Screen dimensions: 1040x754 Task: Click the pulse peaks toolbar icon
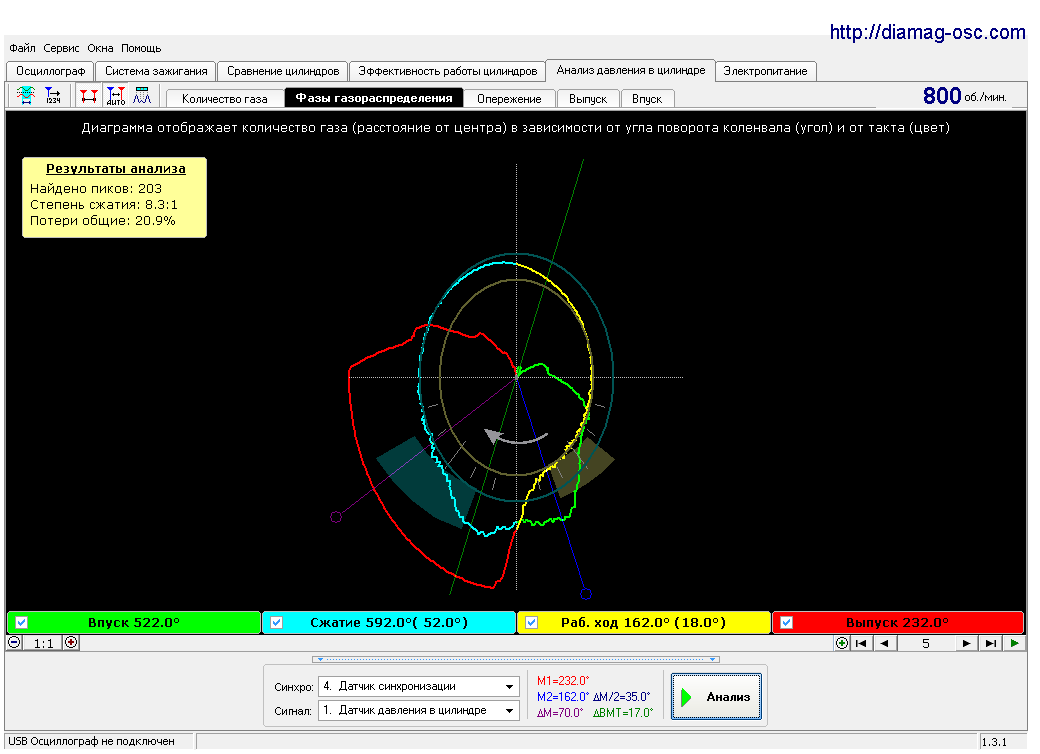pyautogui.click(x=142, y=95)
